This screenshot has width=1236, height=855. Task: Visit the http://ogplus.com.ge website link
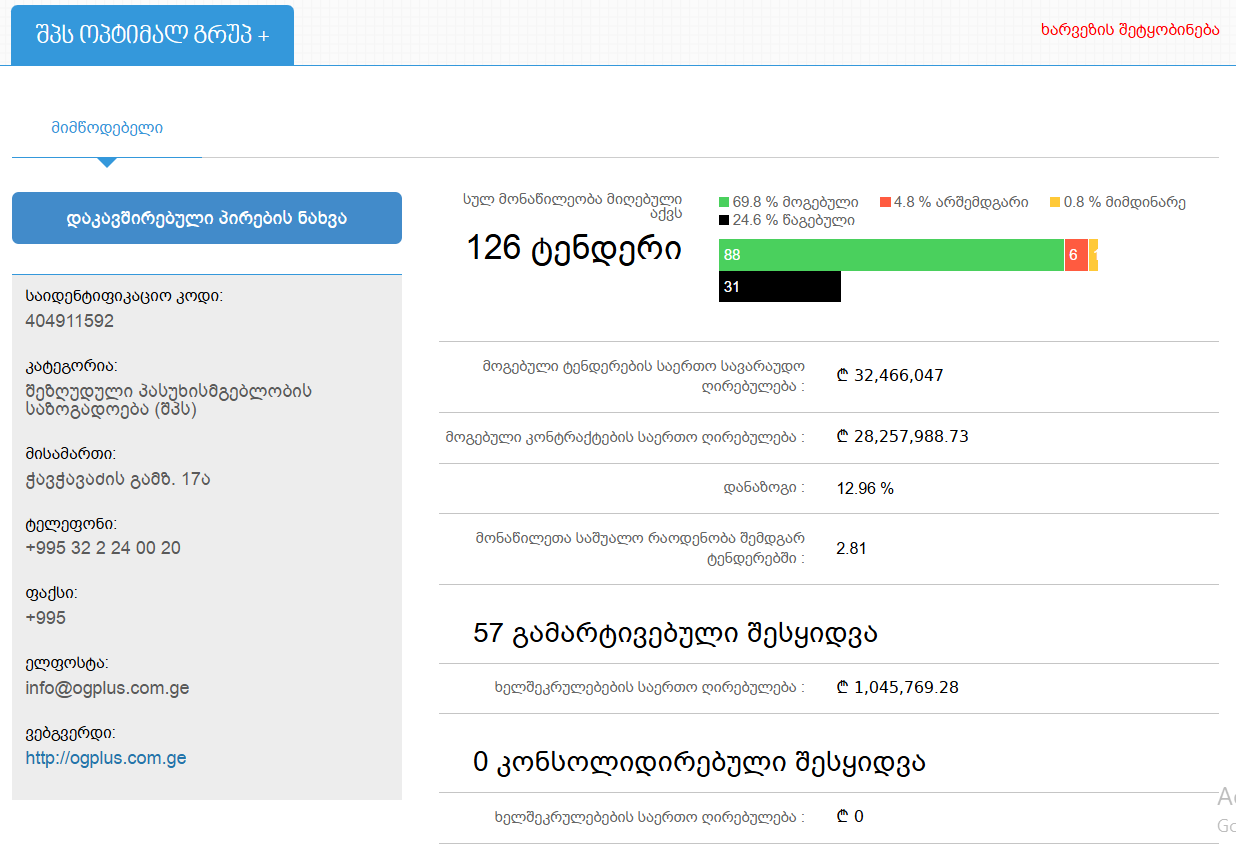point(106,758)
